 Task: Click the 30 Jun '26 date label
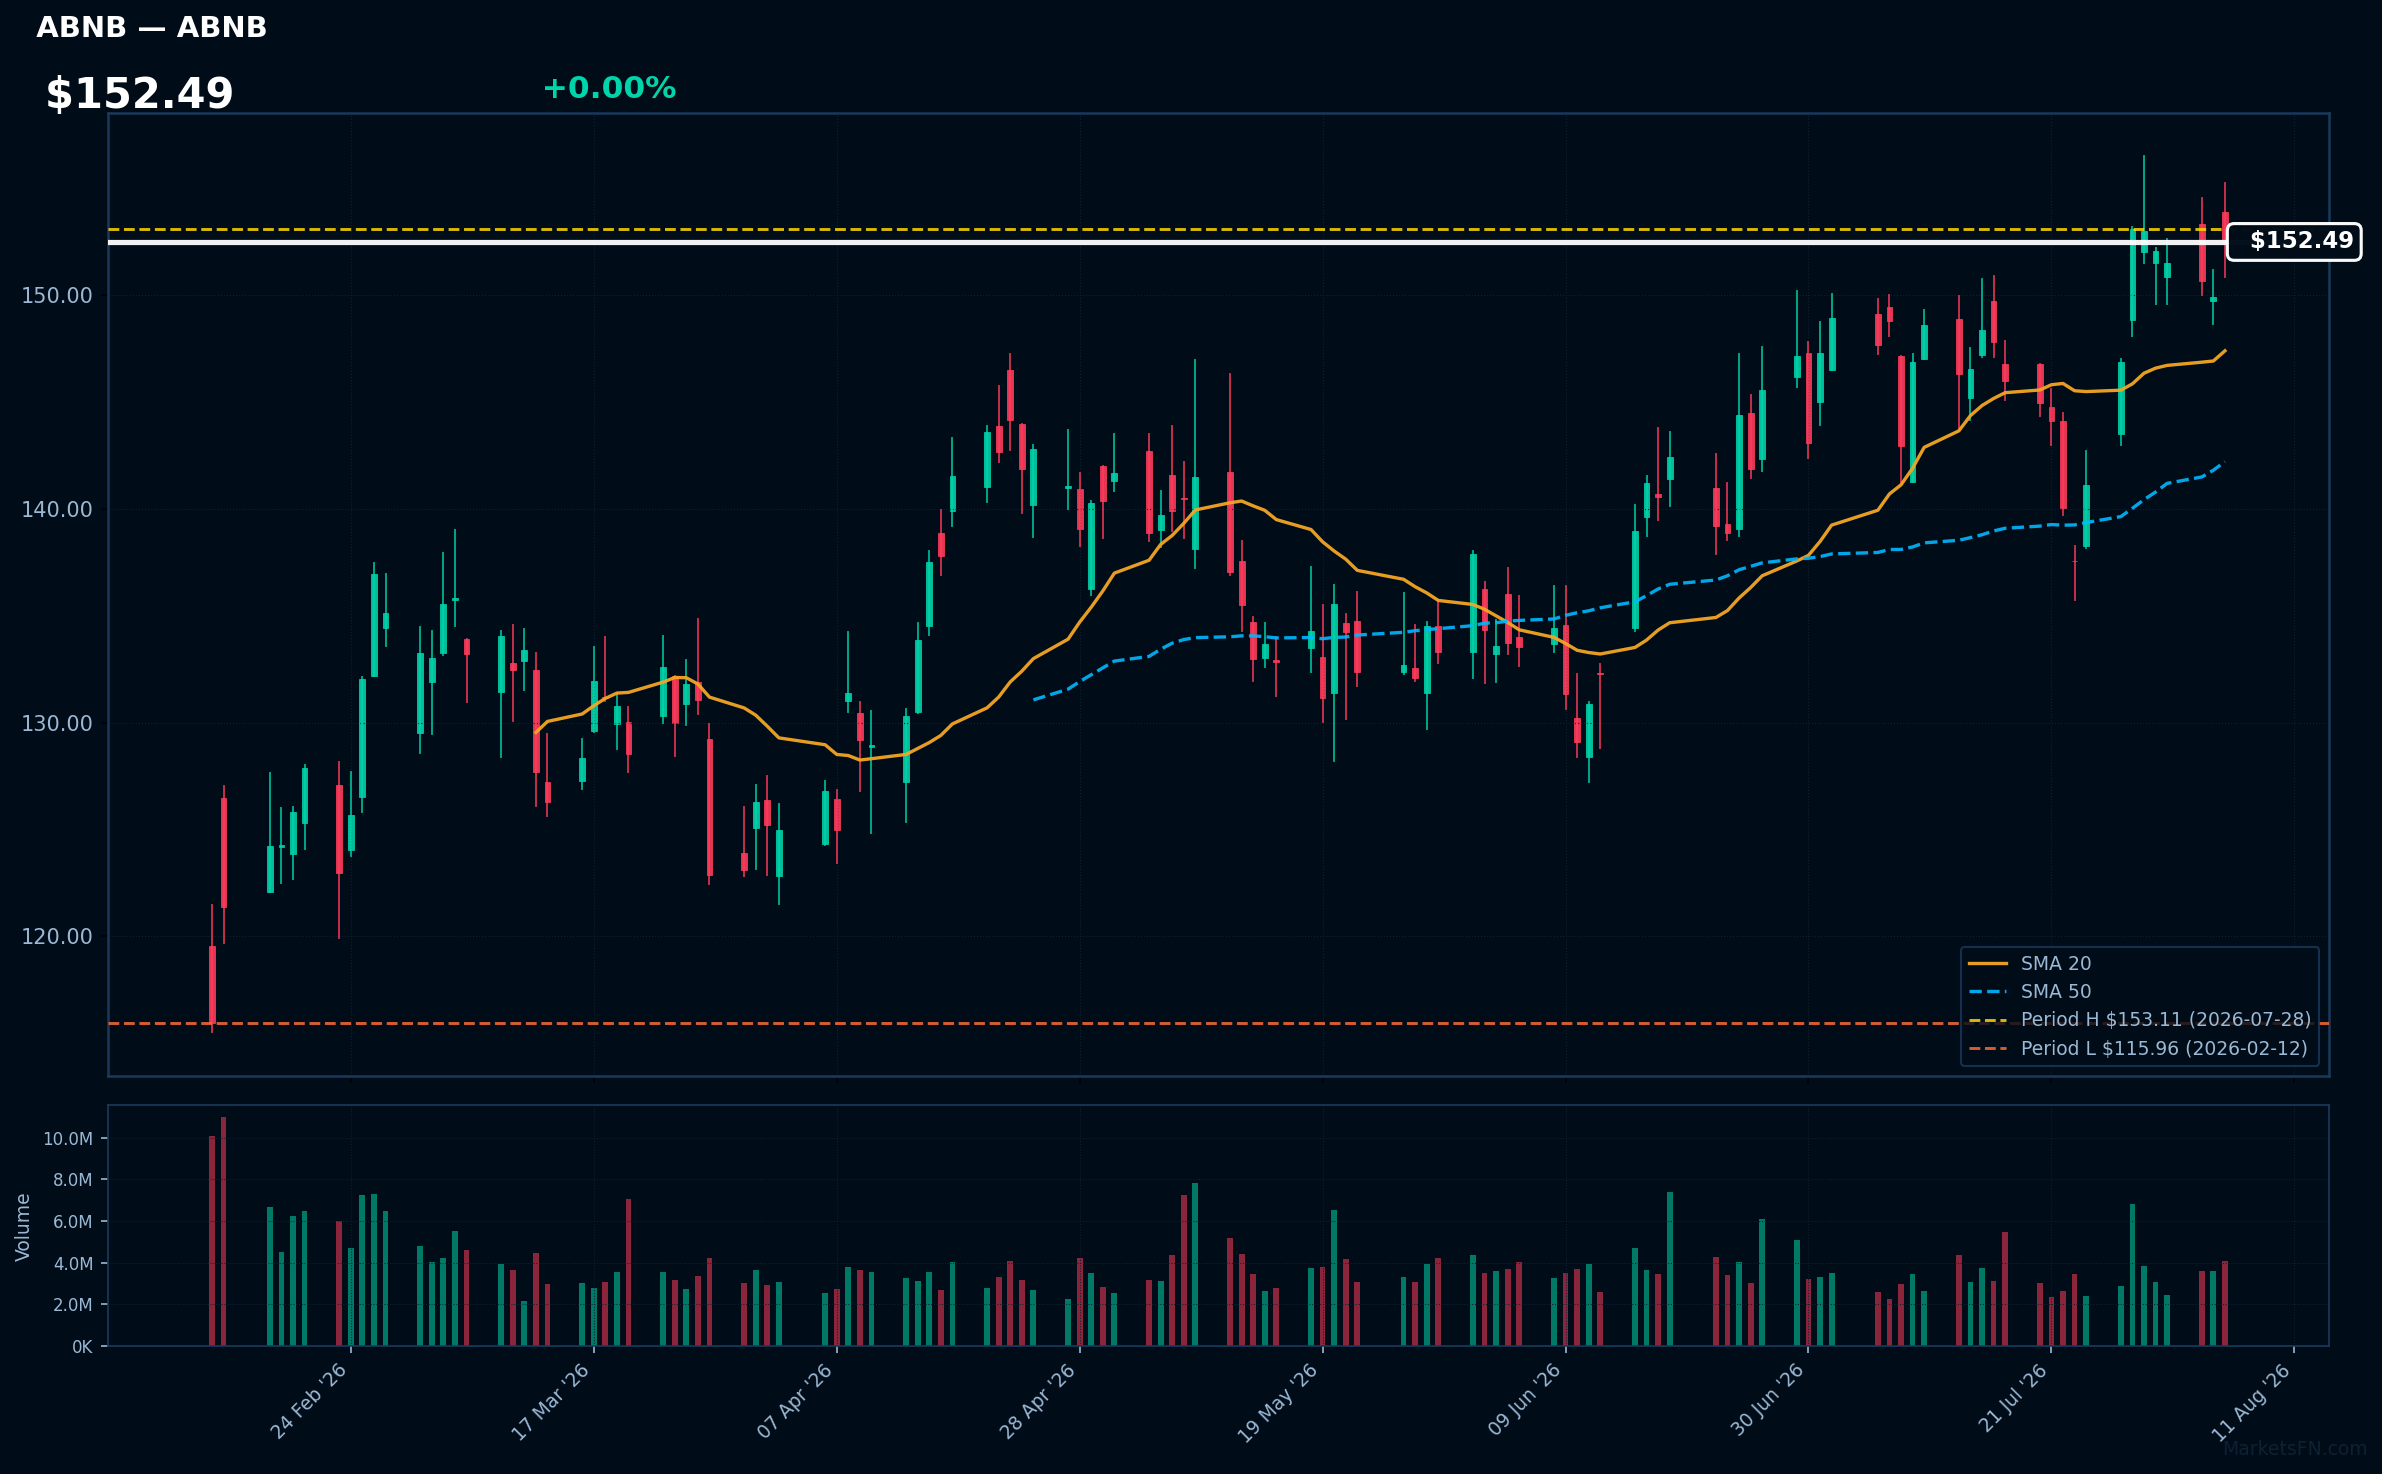coord(1767,1401)
